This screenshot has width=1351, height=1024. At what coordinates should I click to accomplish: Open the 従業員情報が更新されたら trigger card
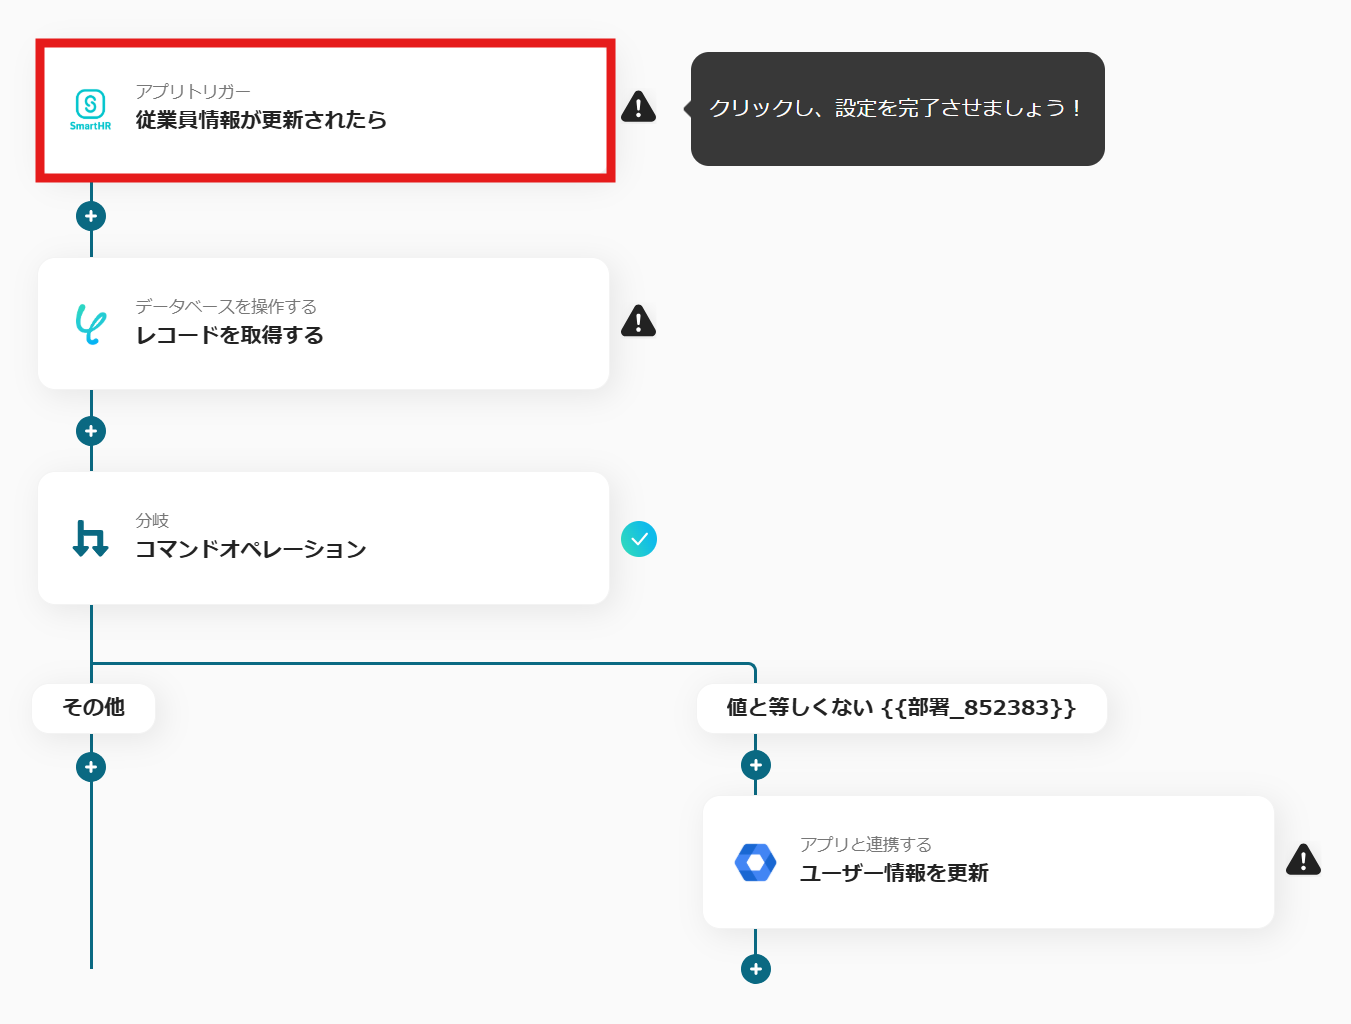(325, 111)
